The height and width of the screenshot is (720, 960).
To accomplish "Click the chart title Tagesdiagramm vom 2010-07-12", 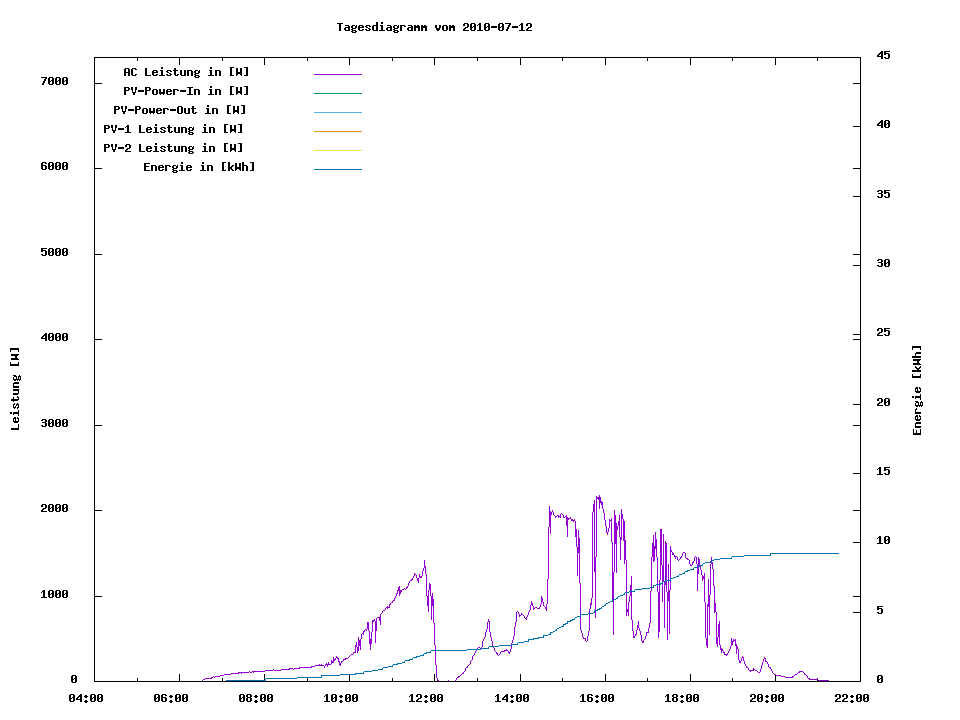I will [434, 27].
